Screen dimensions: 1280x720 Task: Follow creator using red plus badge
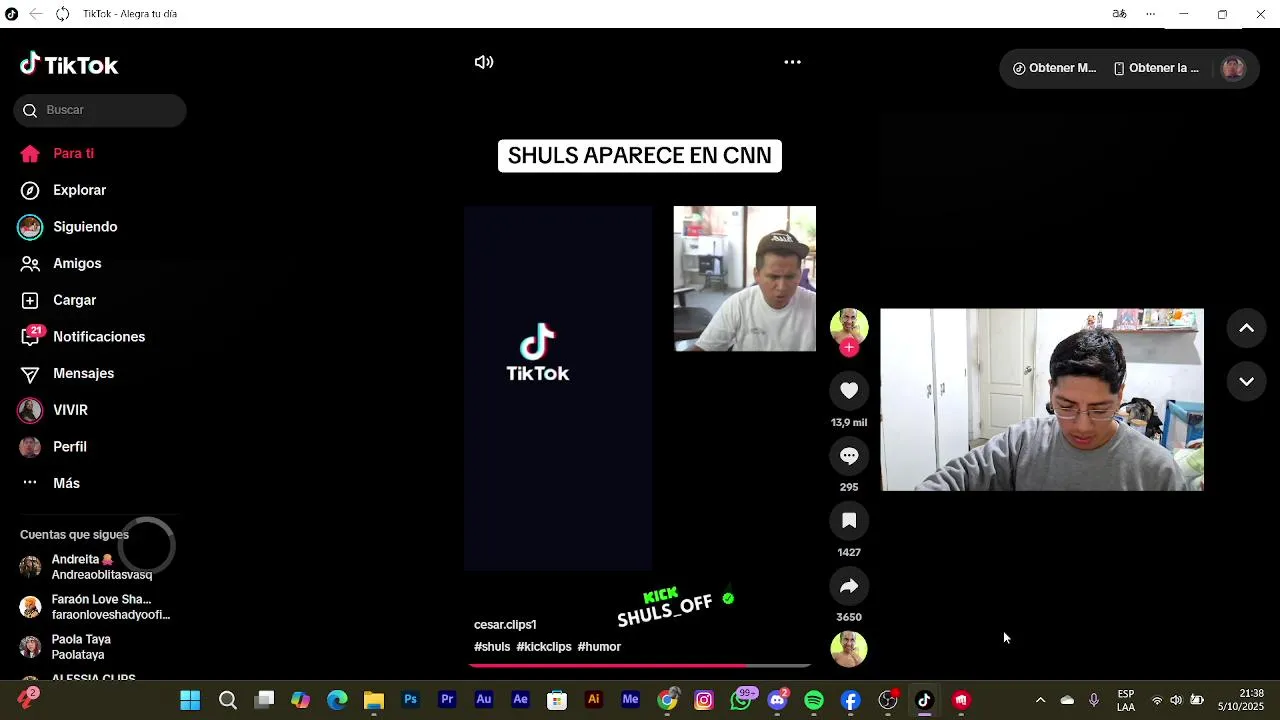[849, 348]
